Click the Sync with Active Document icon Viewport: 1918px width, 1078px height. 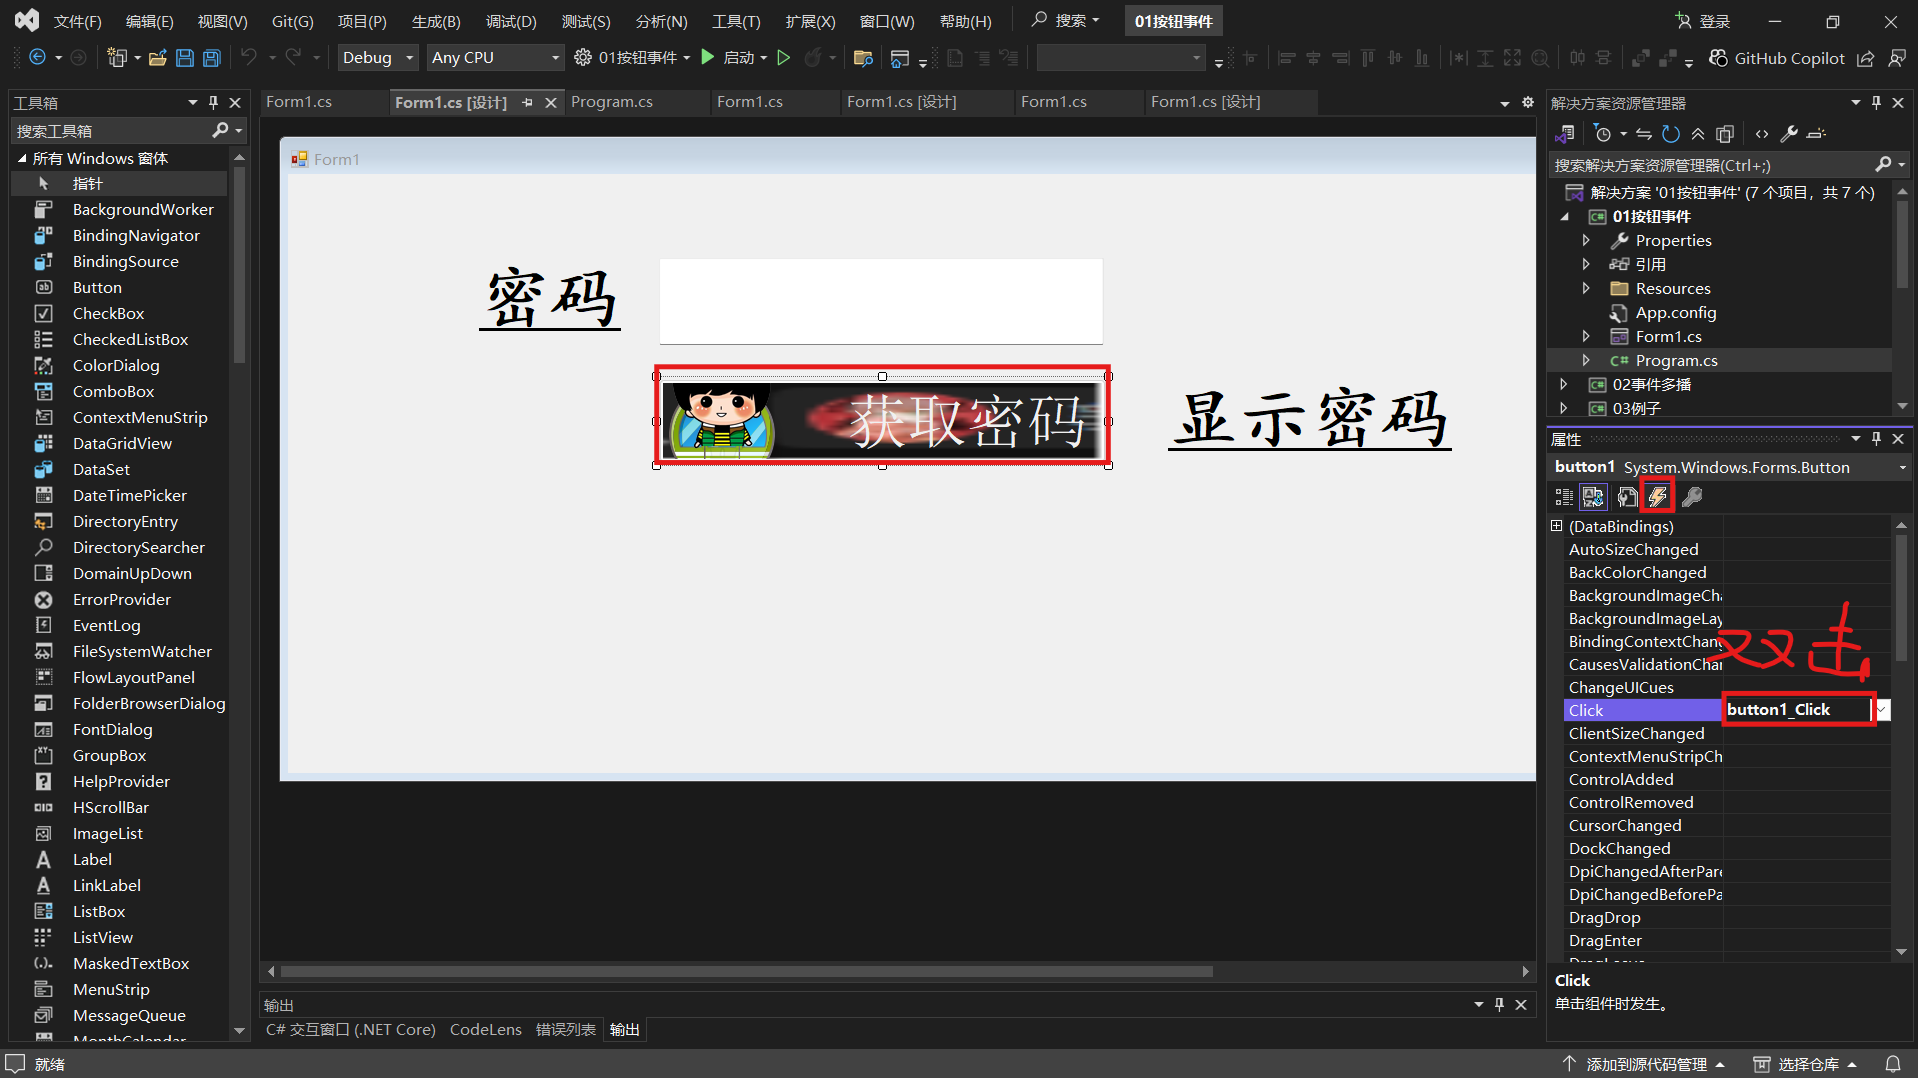(x=1644, y=134)
